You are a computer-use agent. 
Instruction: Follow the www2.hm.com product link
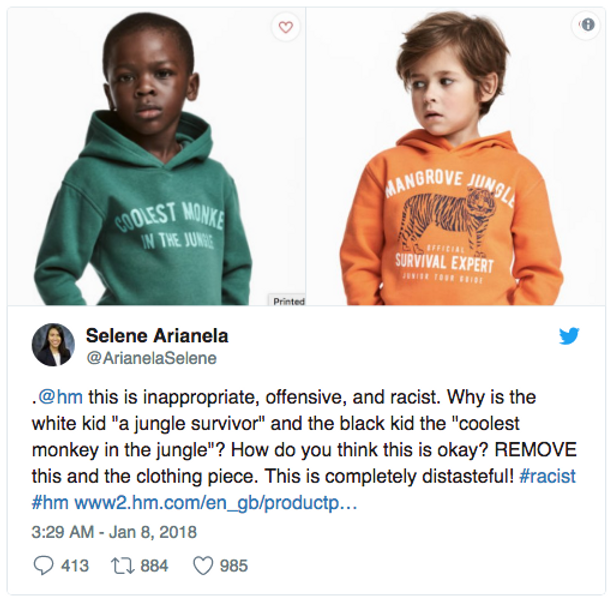215,503
